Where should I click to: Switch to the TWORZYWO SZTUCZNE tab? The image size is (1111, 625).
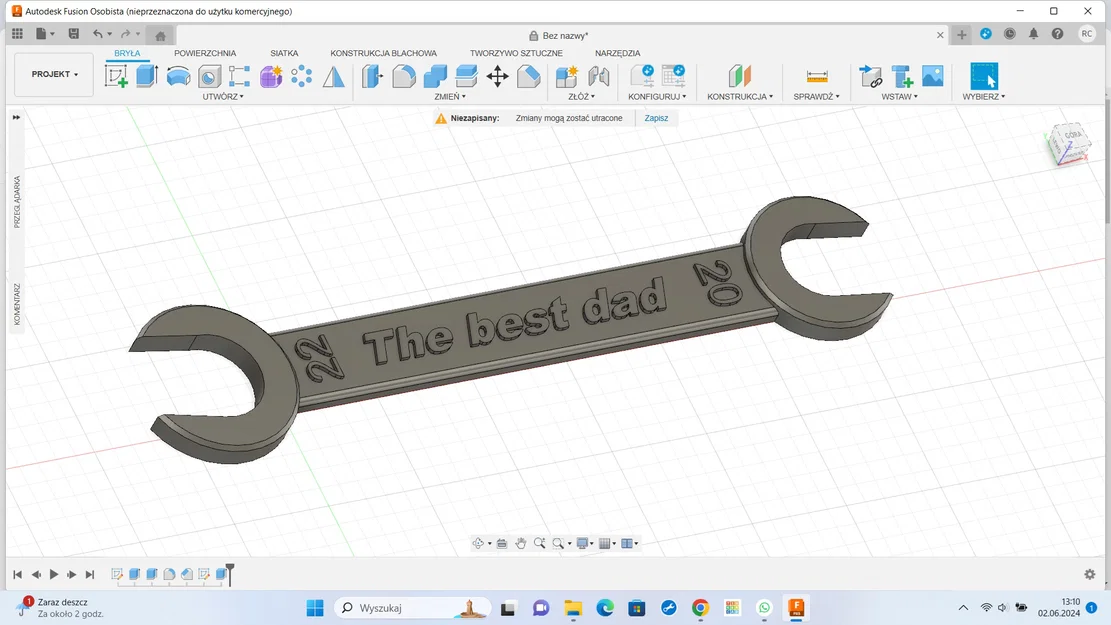pyautogui.click(x=516, y=53)
